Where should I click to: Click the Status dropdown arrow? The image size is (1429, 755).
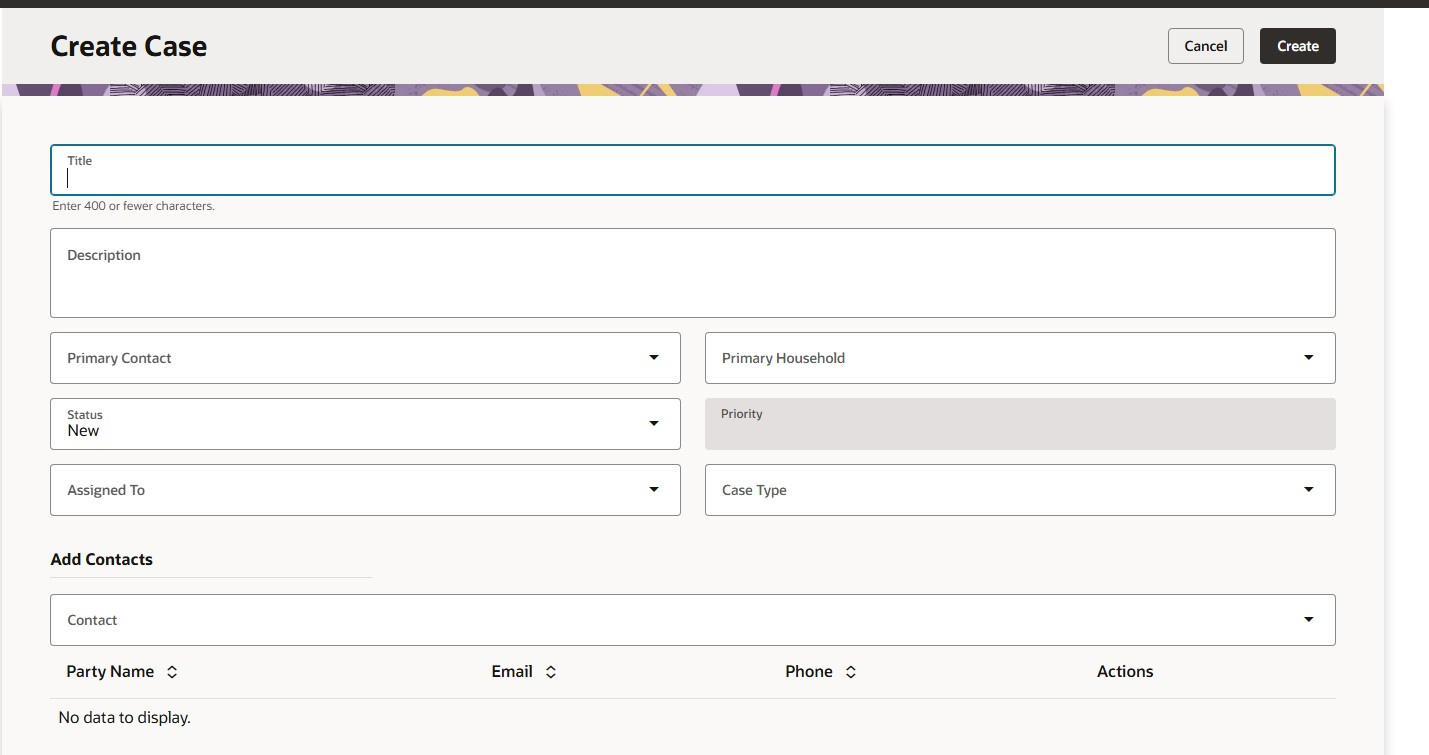pyautogui.click(x=654, y=423)
